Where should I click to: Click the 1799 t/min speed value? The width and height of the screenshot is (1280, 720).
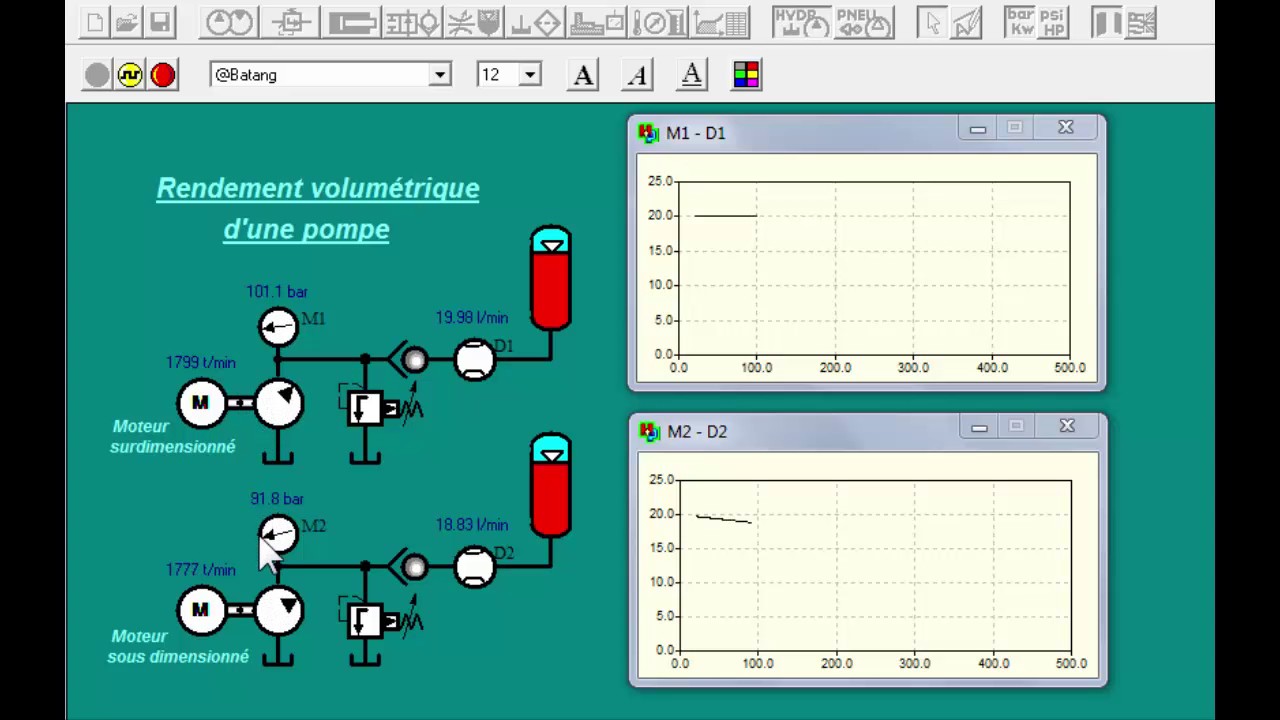point(201,363)
